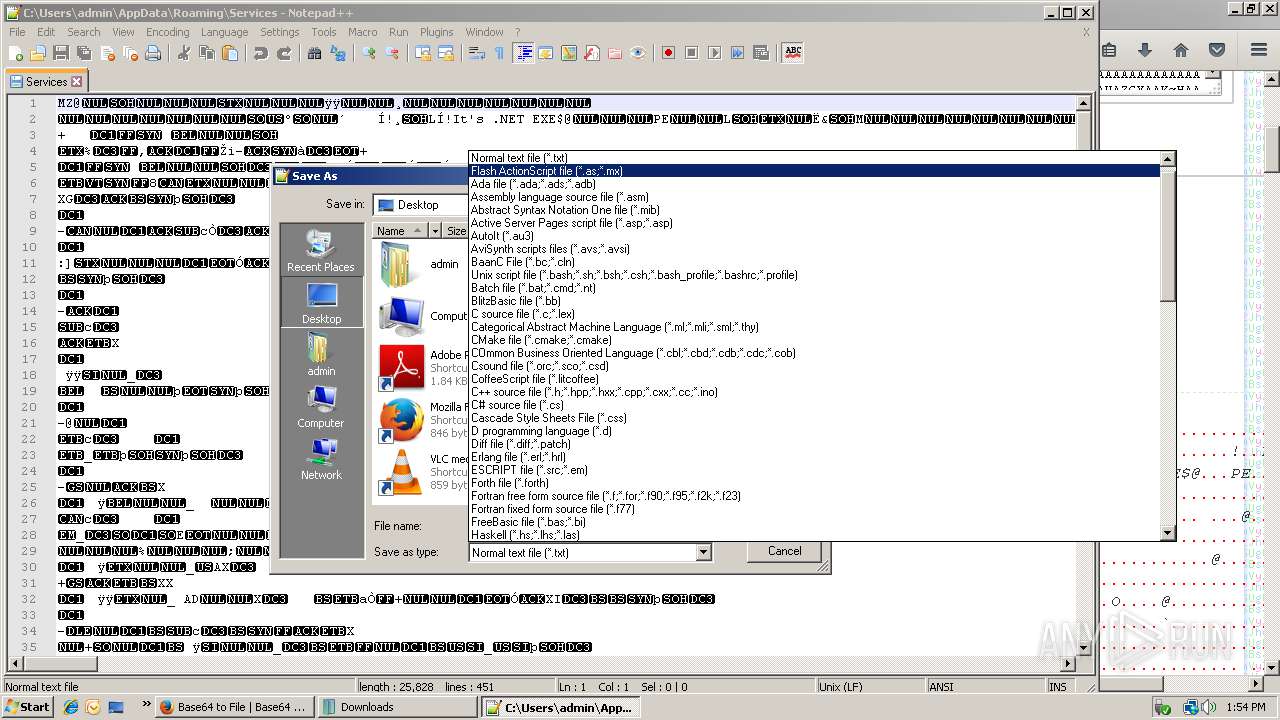This screenshot has height=720, width=1280.
Task: Click the Windows Start button
Action: coord(27,706)
